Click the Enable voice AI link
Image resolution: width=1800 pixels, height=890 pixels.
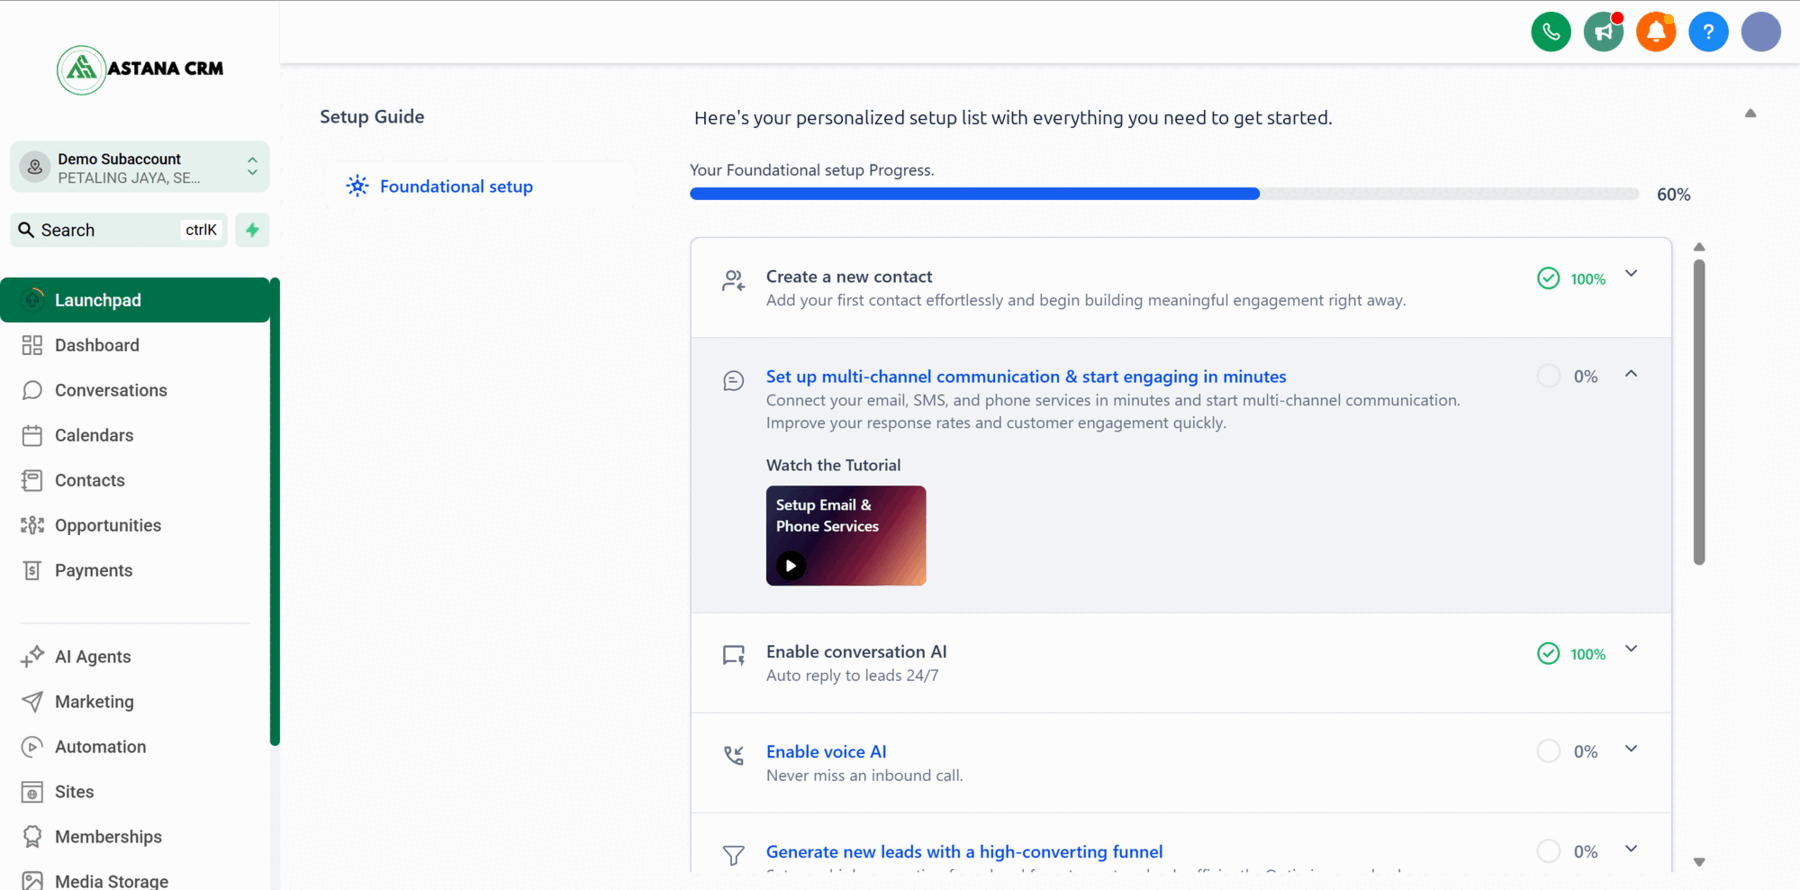tap(826, 751)
